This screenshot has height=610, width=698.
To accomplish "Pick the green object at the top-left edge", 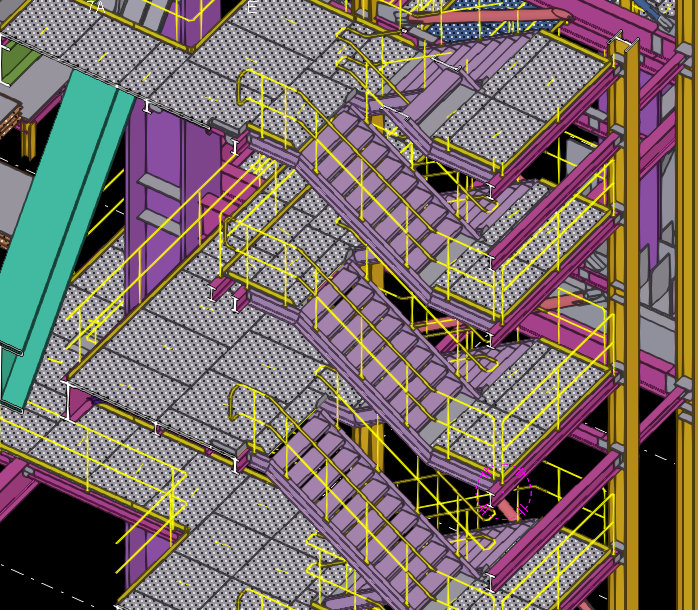I will pyautogui.click(x=12, y=62).
